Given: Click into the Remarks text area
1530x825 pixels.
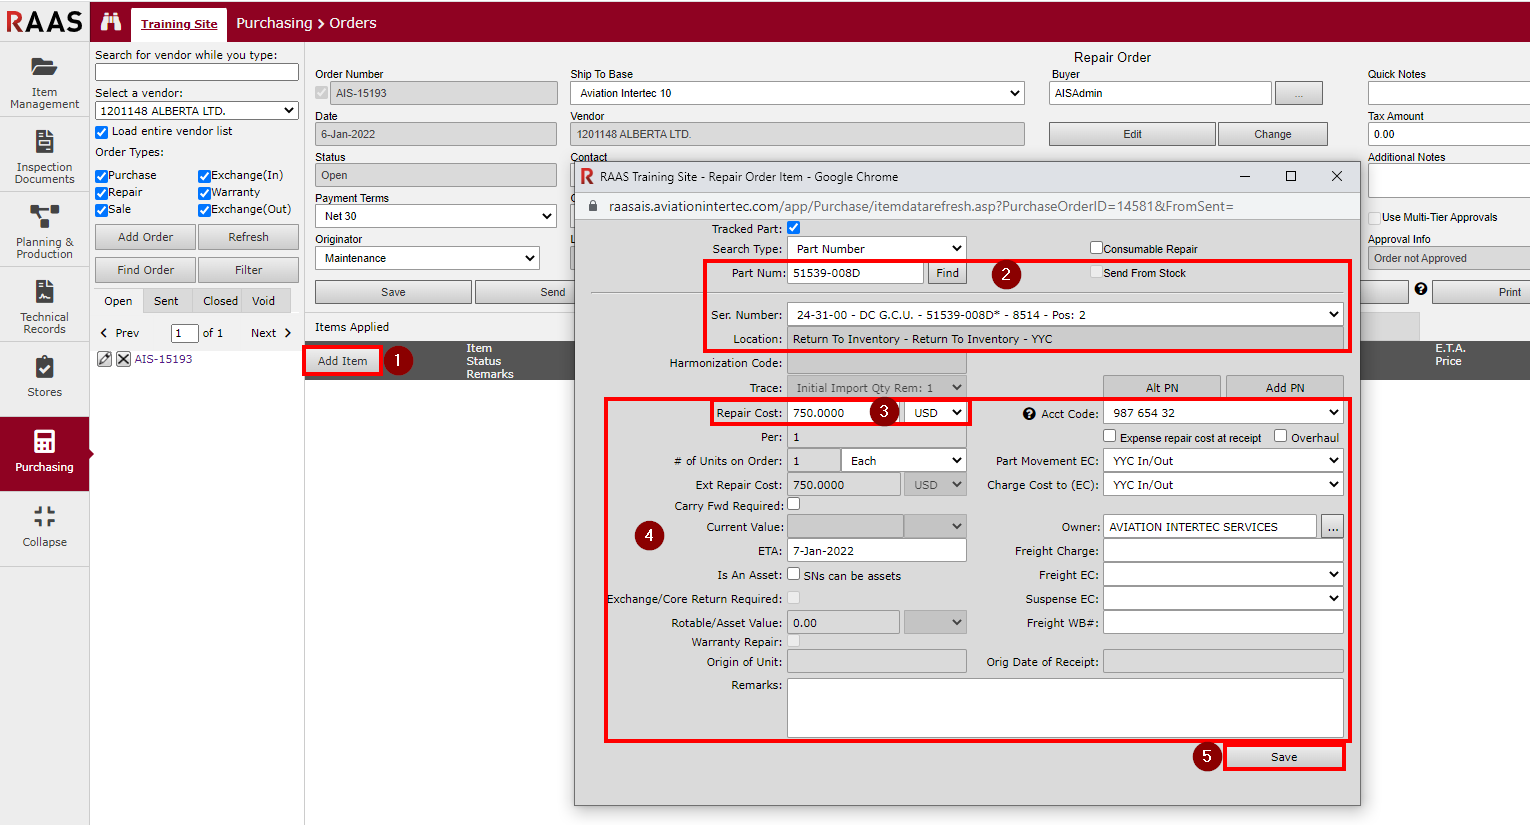Looking at the screenshot, I should (1065, 708).
